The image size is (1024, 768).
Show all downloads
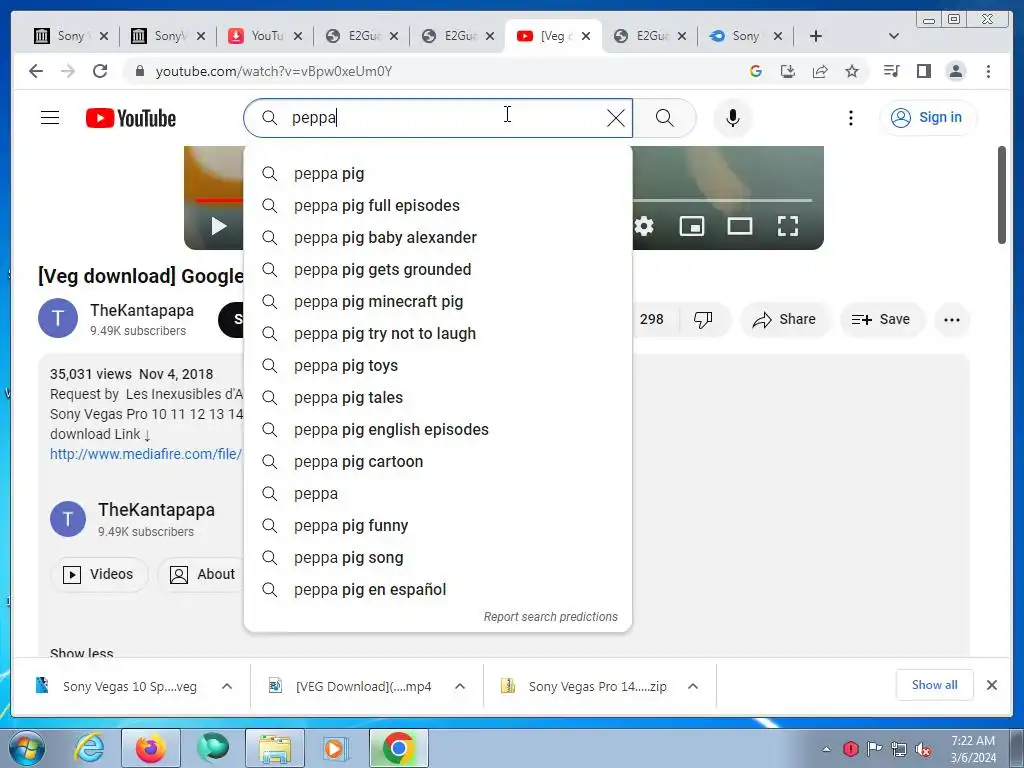pyautogui.click(x=935, y=685)
